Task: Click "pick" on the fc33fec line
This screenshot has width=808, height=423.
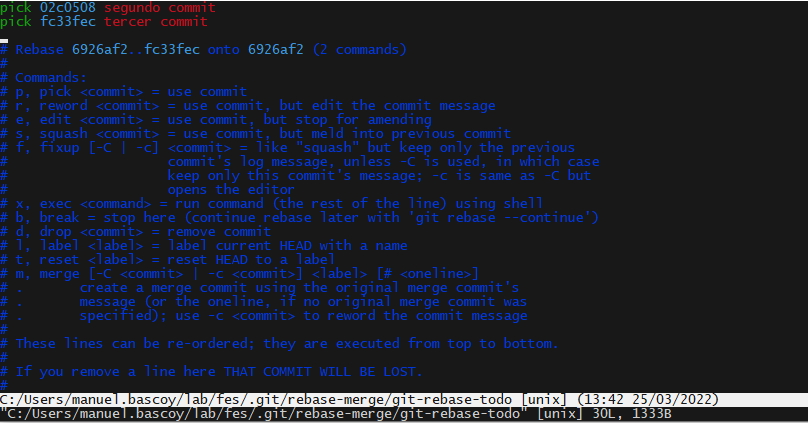Action: [x=16, y=21]
